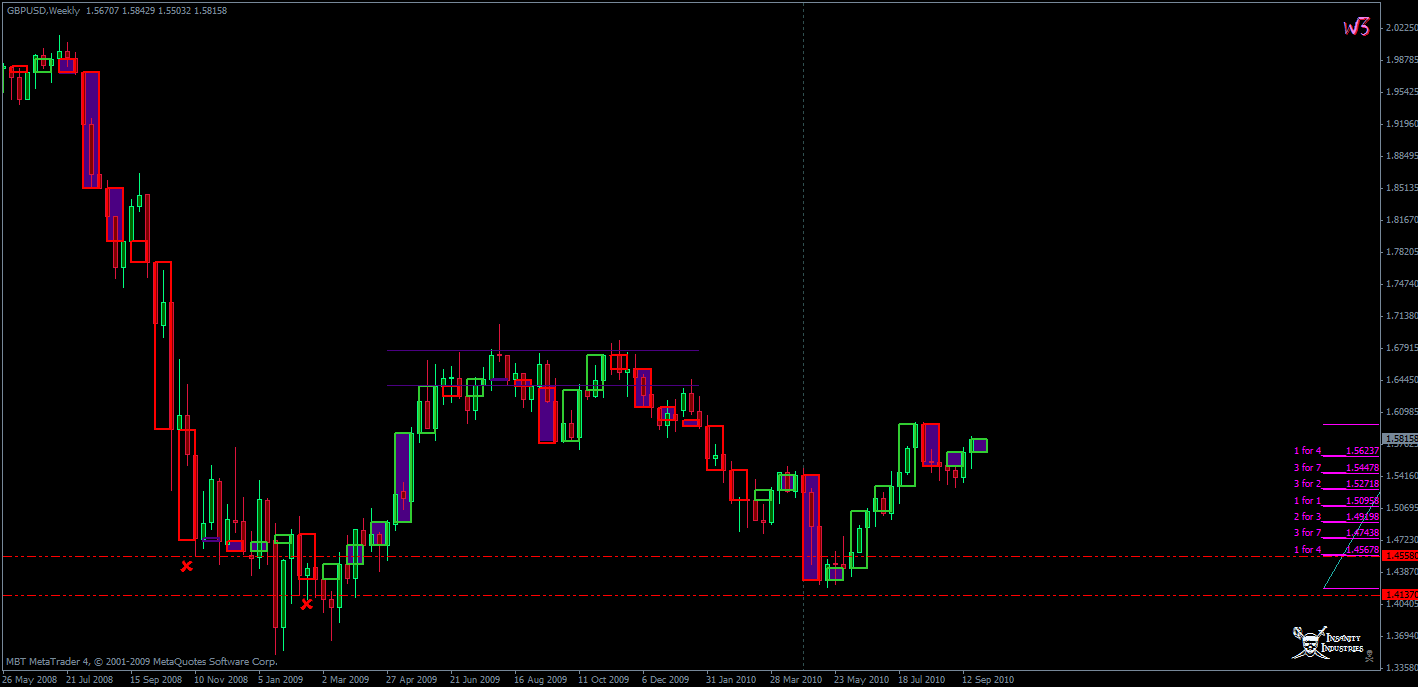Click the 2 Mar 2009 date label
This screenshot has height=687, width=1418.
346,679
